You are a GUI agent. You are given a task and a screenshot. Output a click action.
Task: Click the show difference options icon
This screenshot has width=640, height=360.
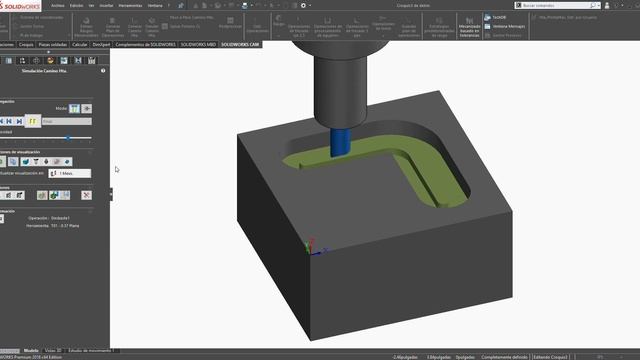pyautogui.click(x=9, y=196)
